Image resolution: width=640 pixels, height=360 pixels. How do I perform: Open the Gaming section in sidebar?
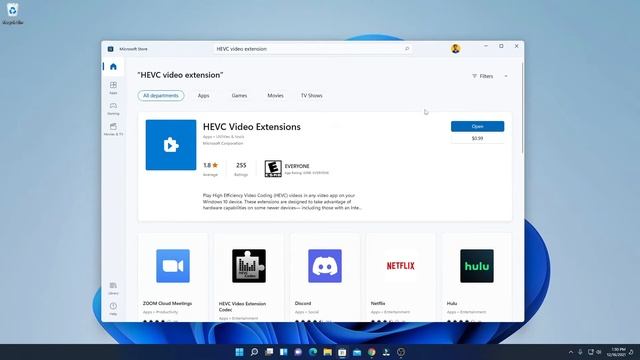pos(113,108)
